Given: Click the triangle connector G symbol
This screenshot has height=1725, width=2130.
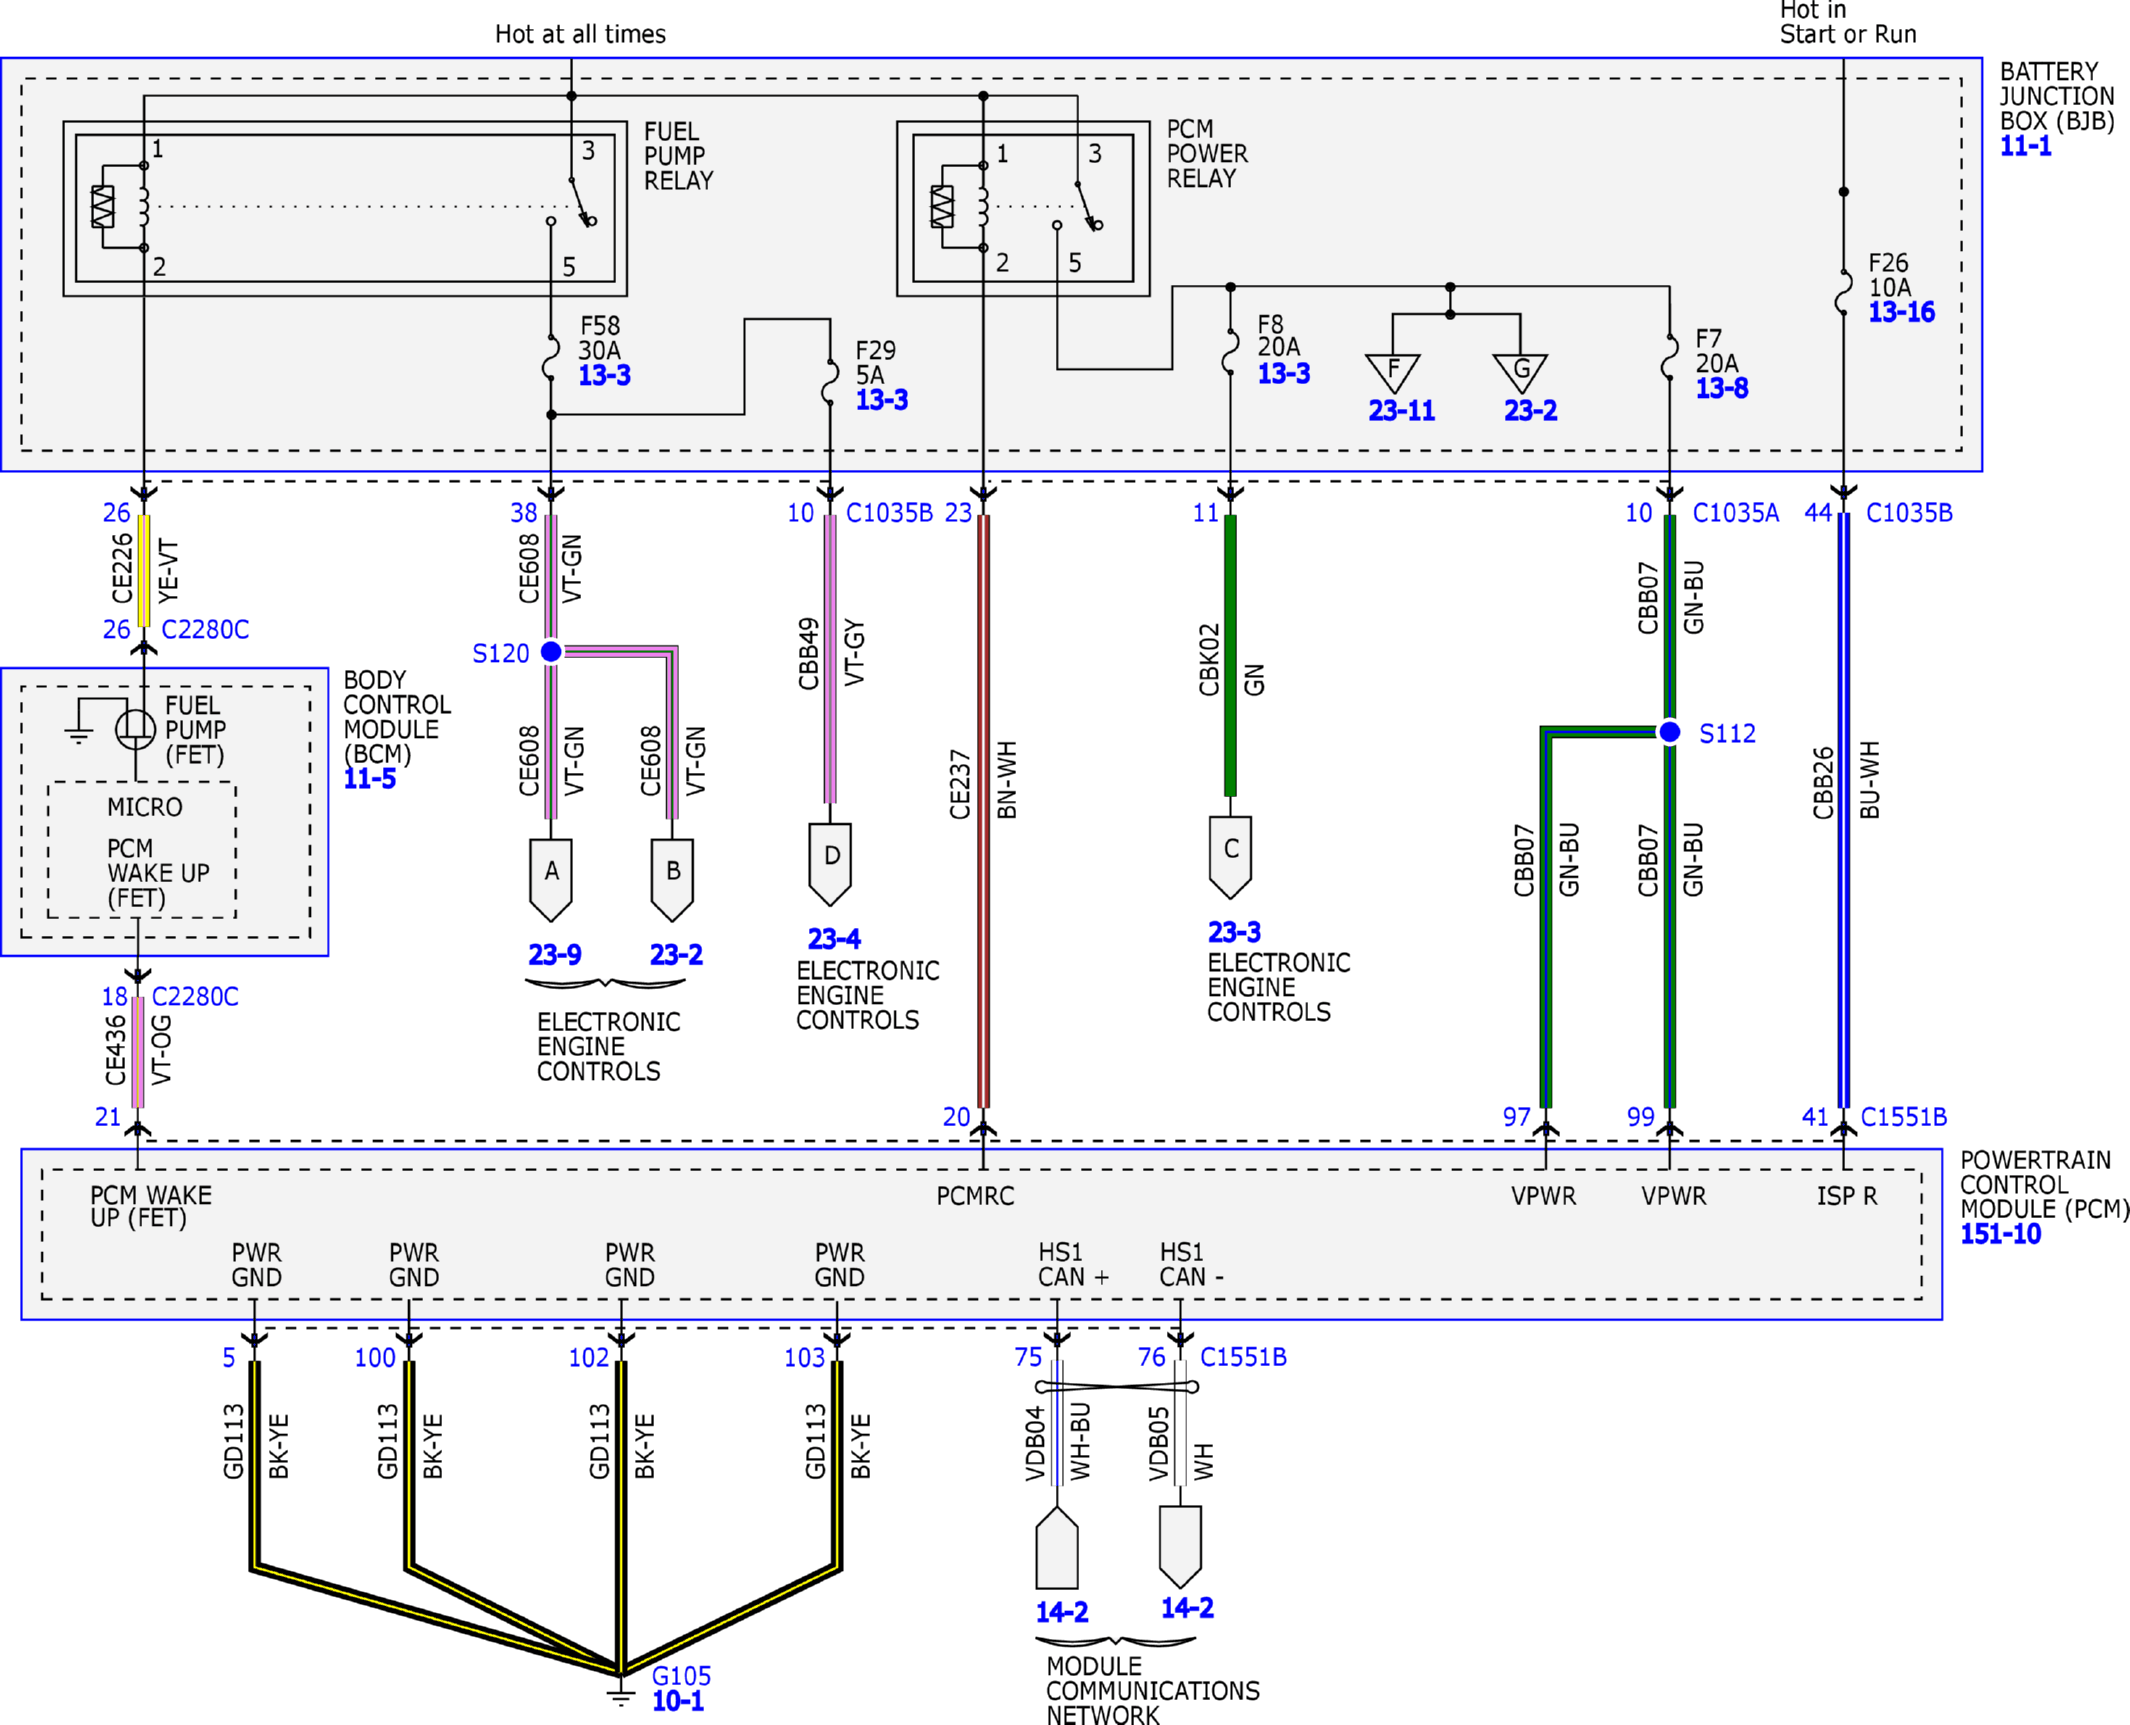Looking at the screenshot, I should pyautogui.click(x=1520, y=372).
